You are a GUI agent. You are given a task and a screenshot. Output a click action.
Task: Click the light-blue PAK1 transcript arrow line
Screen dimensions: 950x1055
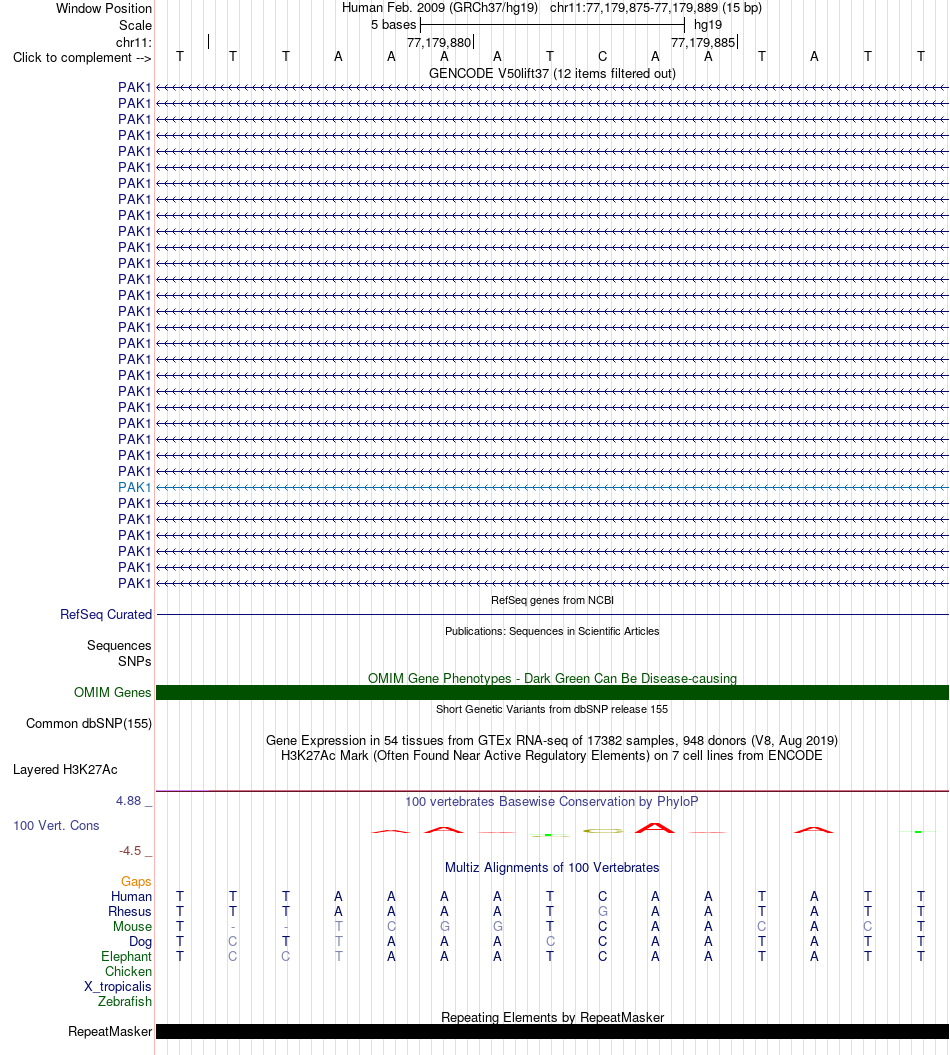coord(552,487)
